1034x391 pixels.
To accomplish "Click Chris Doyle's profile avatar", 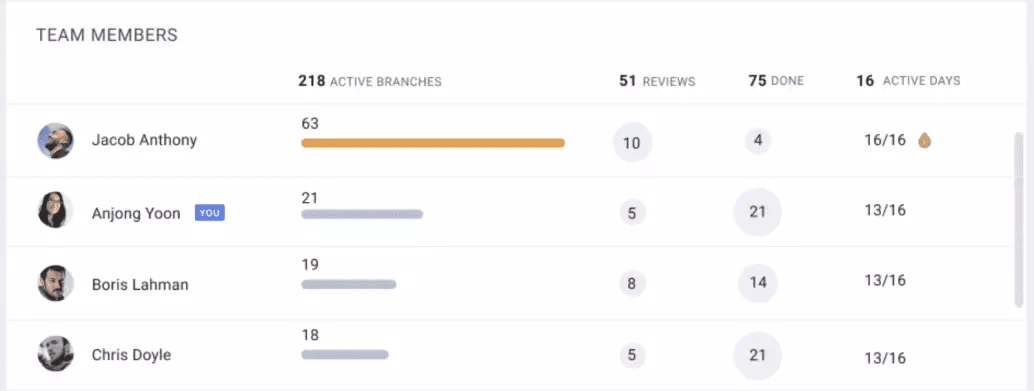I will pyautogui.click(x=55, y=354).
